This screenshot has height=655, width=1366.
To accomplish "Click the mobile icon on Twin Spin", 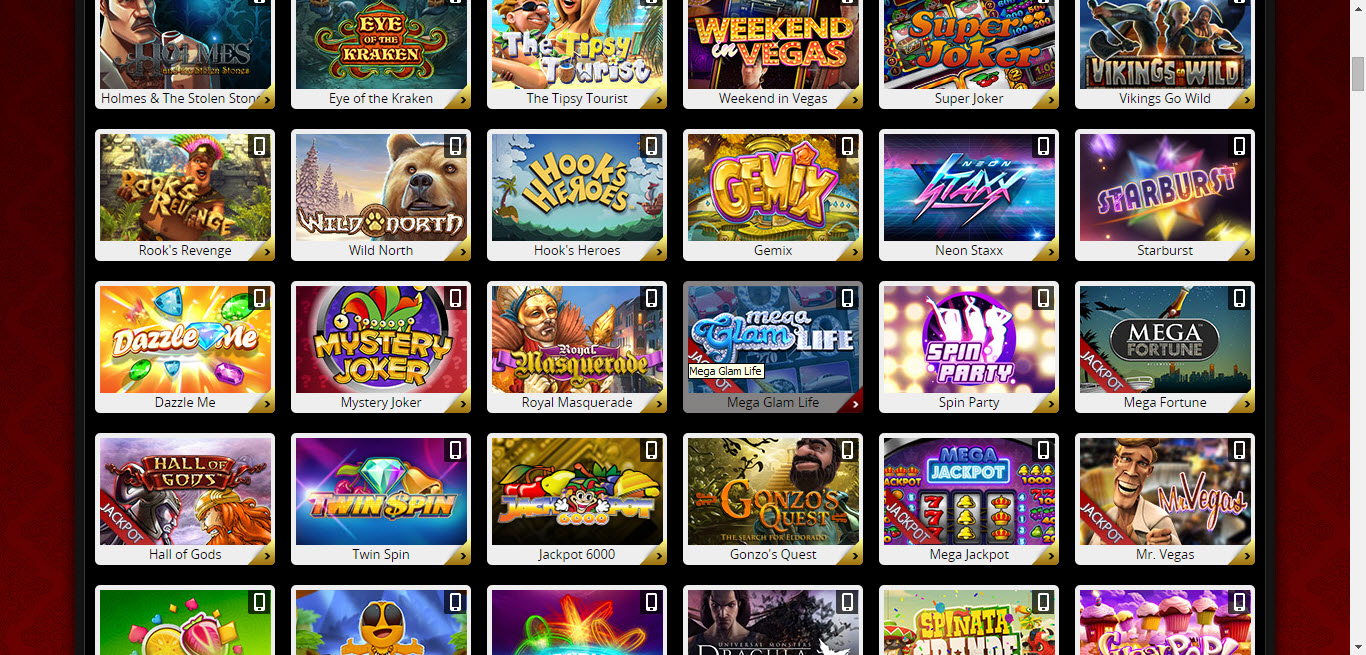I will pos(455,450).
